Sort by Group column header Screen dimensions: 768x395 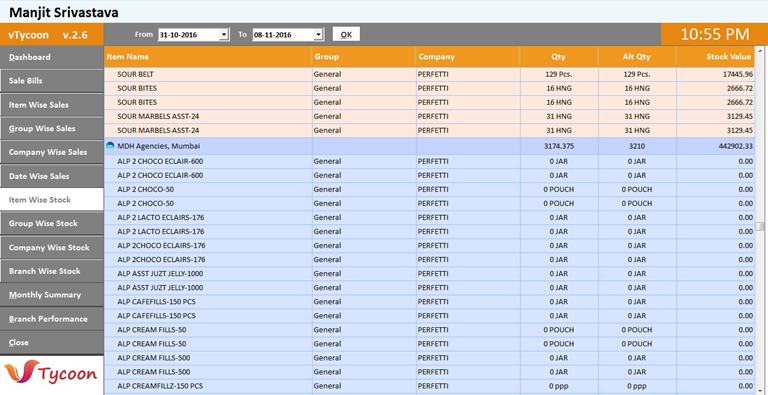[x=364, y=57]
